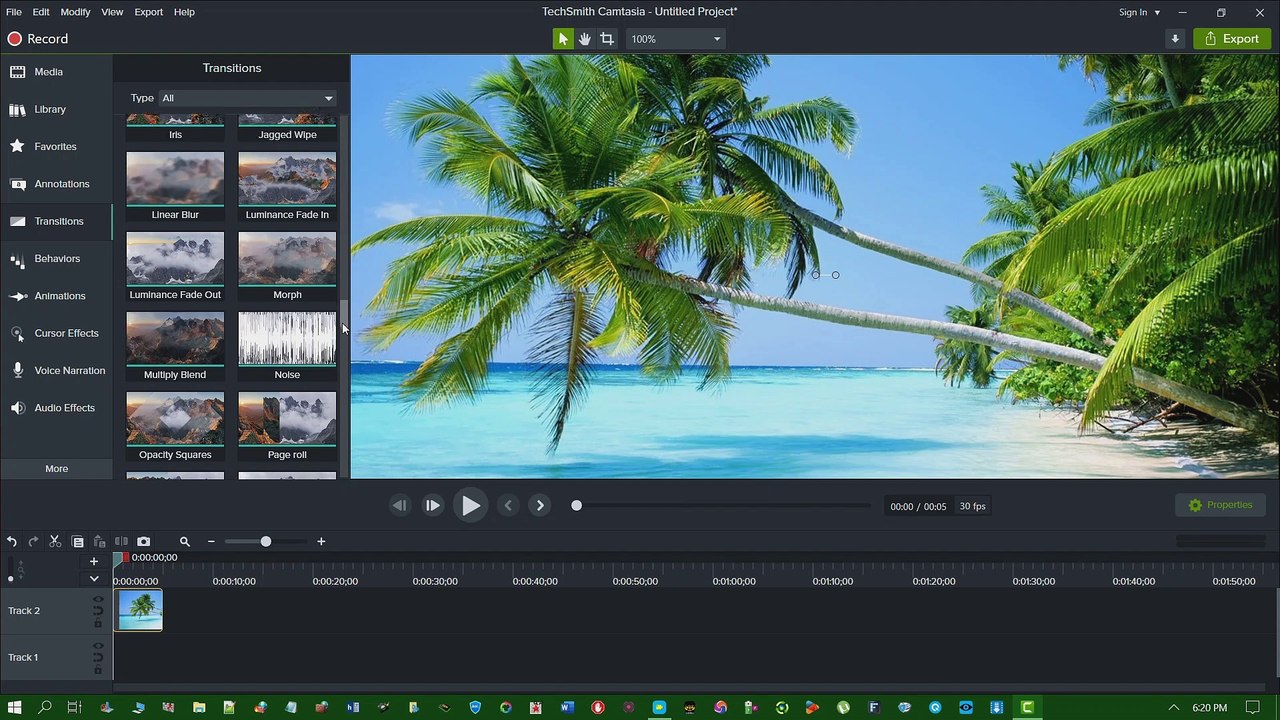
Task: Click the timeline zoom slider handle
Action: 265,541
